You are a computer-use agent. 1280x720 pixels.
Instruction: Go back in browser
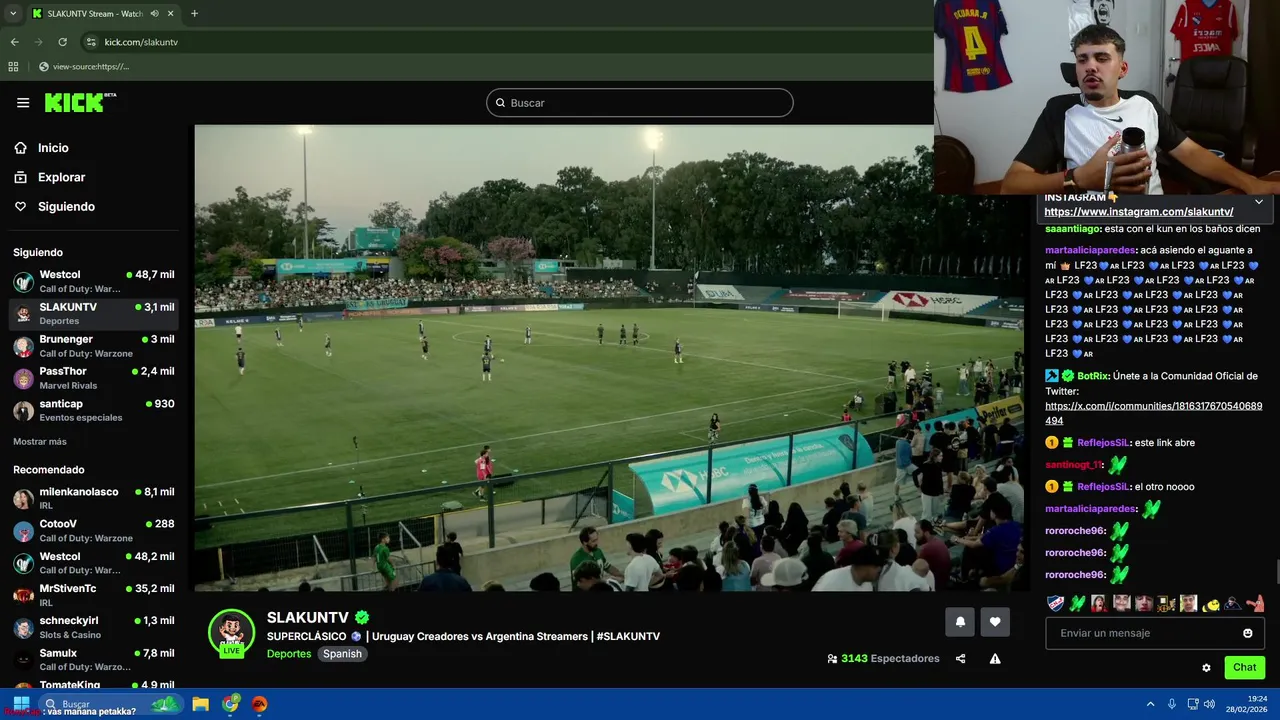pyautogui.click(x=14, y=42)
